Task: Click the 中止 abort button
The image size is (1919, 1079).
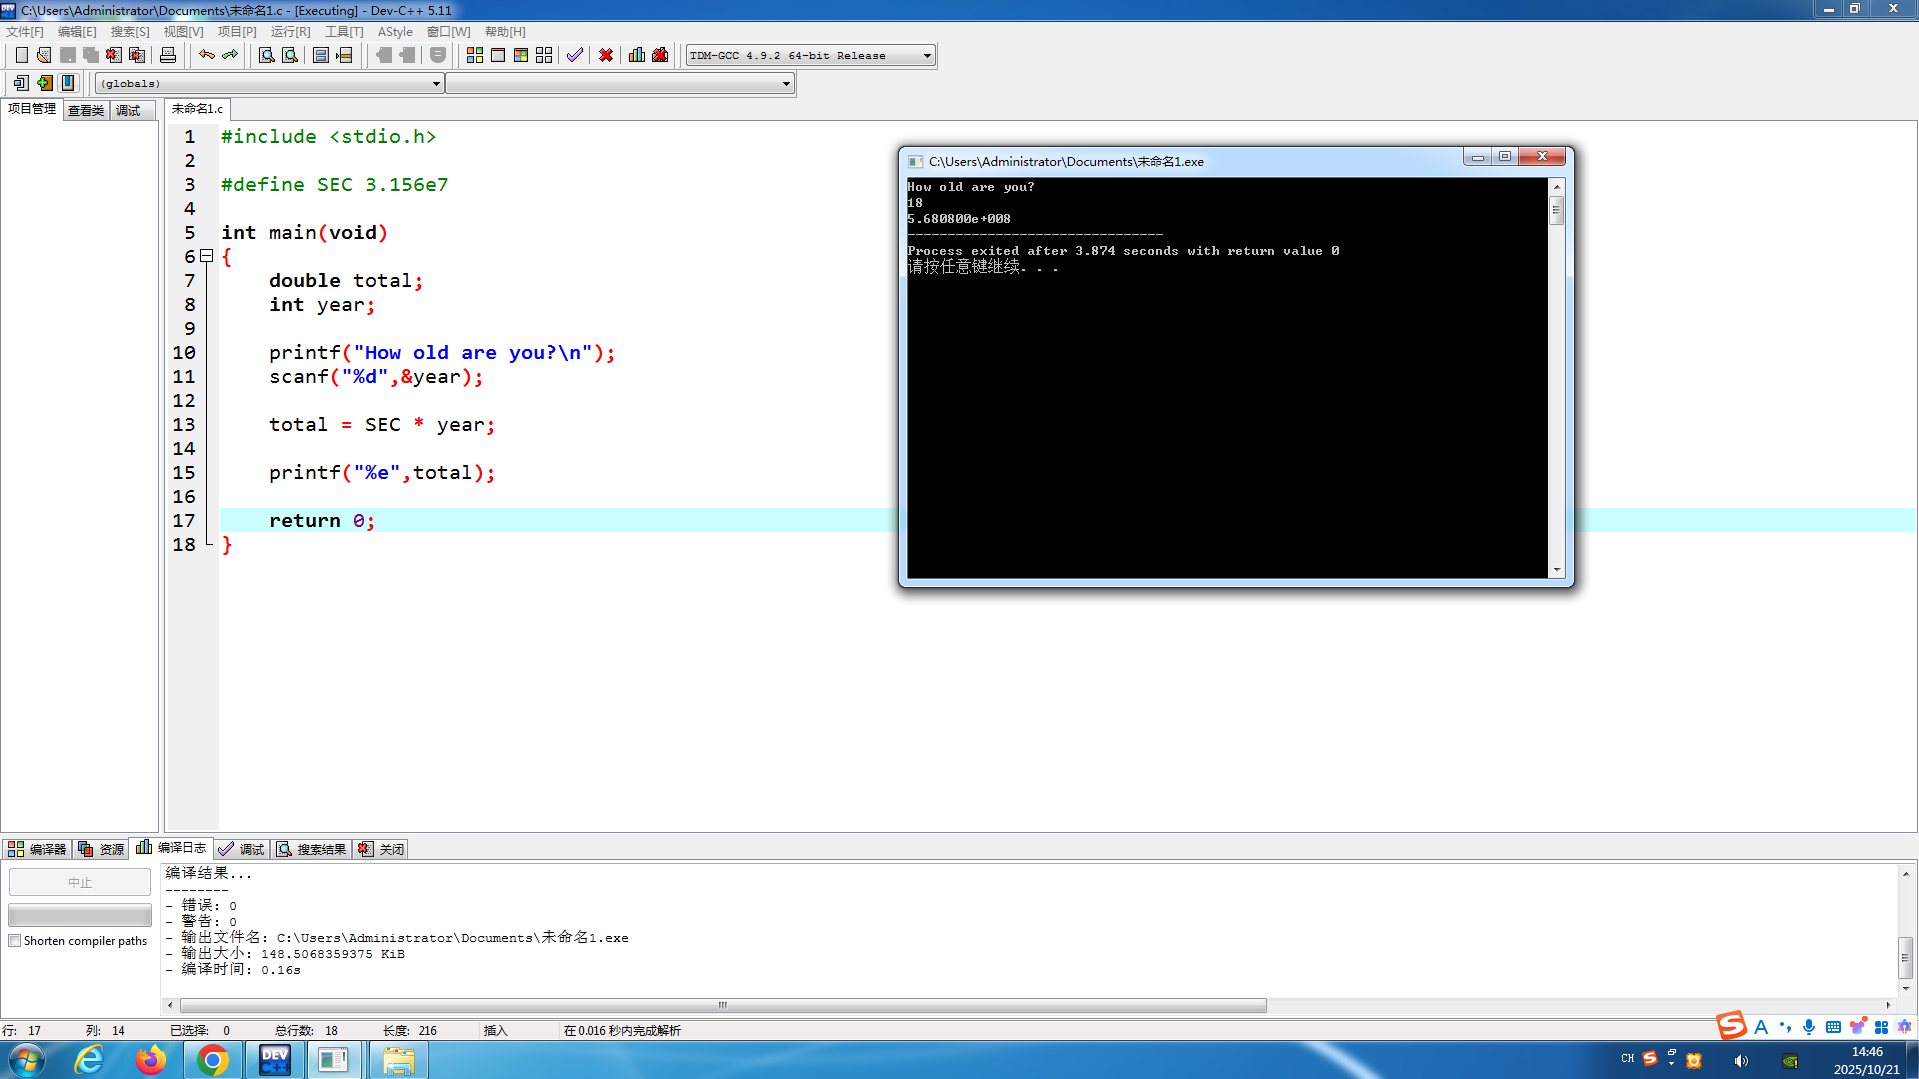Action: pos(80,882)
